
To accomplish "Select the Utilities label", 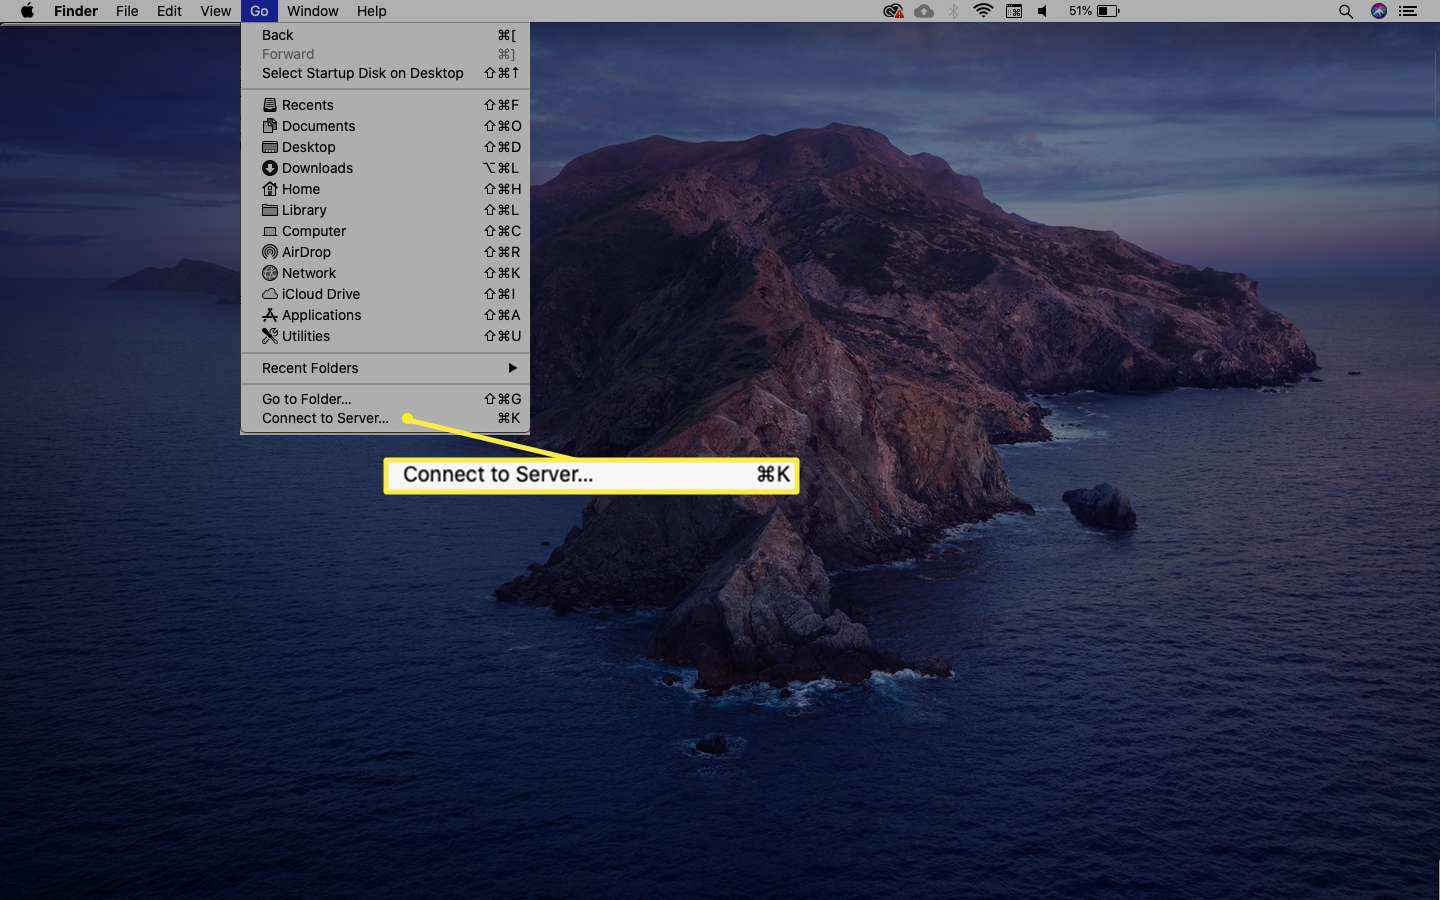I will pyautogui.click(x=306, y=336).
